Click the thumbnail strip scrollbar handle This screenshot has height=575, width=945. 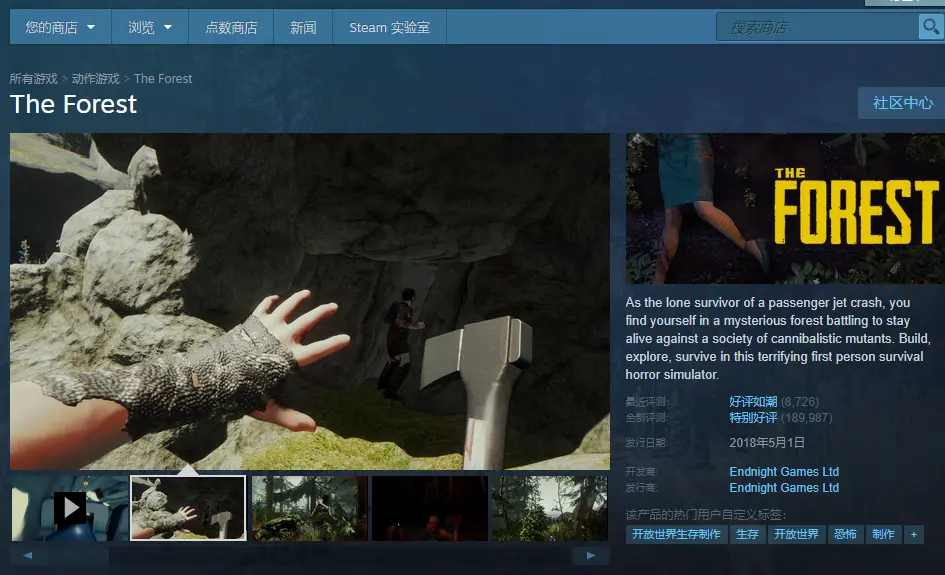click(x=77, y=555)
